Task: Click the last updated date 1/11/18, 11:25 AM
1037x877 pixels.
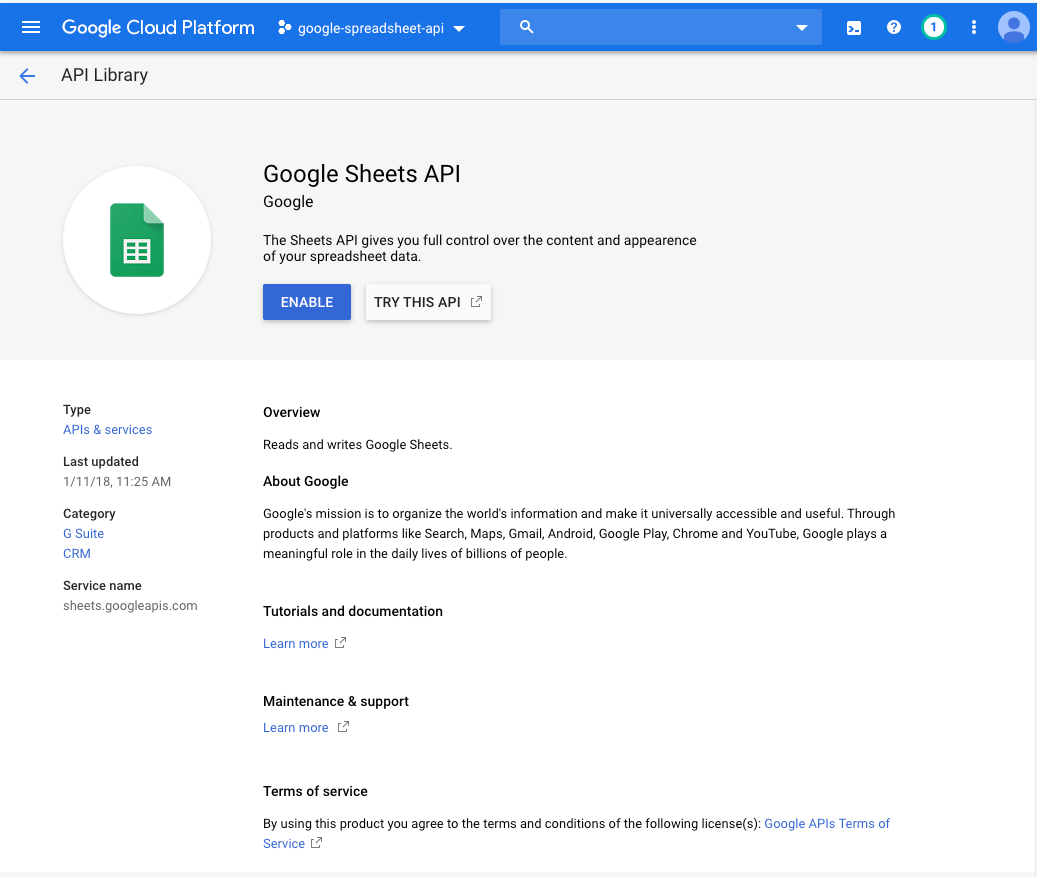Action: [x=117, y=481]
